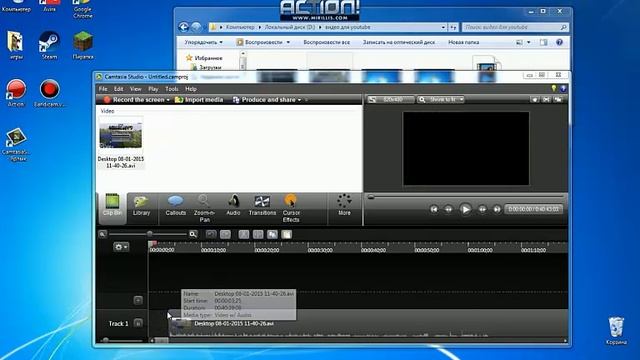
Task: Open Google Chrome desktop shortcut
Action: 83,9
